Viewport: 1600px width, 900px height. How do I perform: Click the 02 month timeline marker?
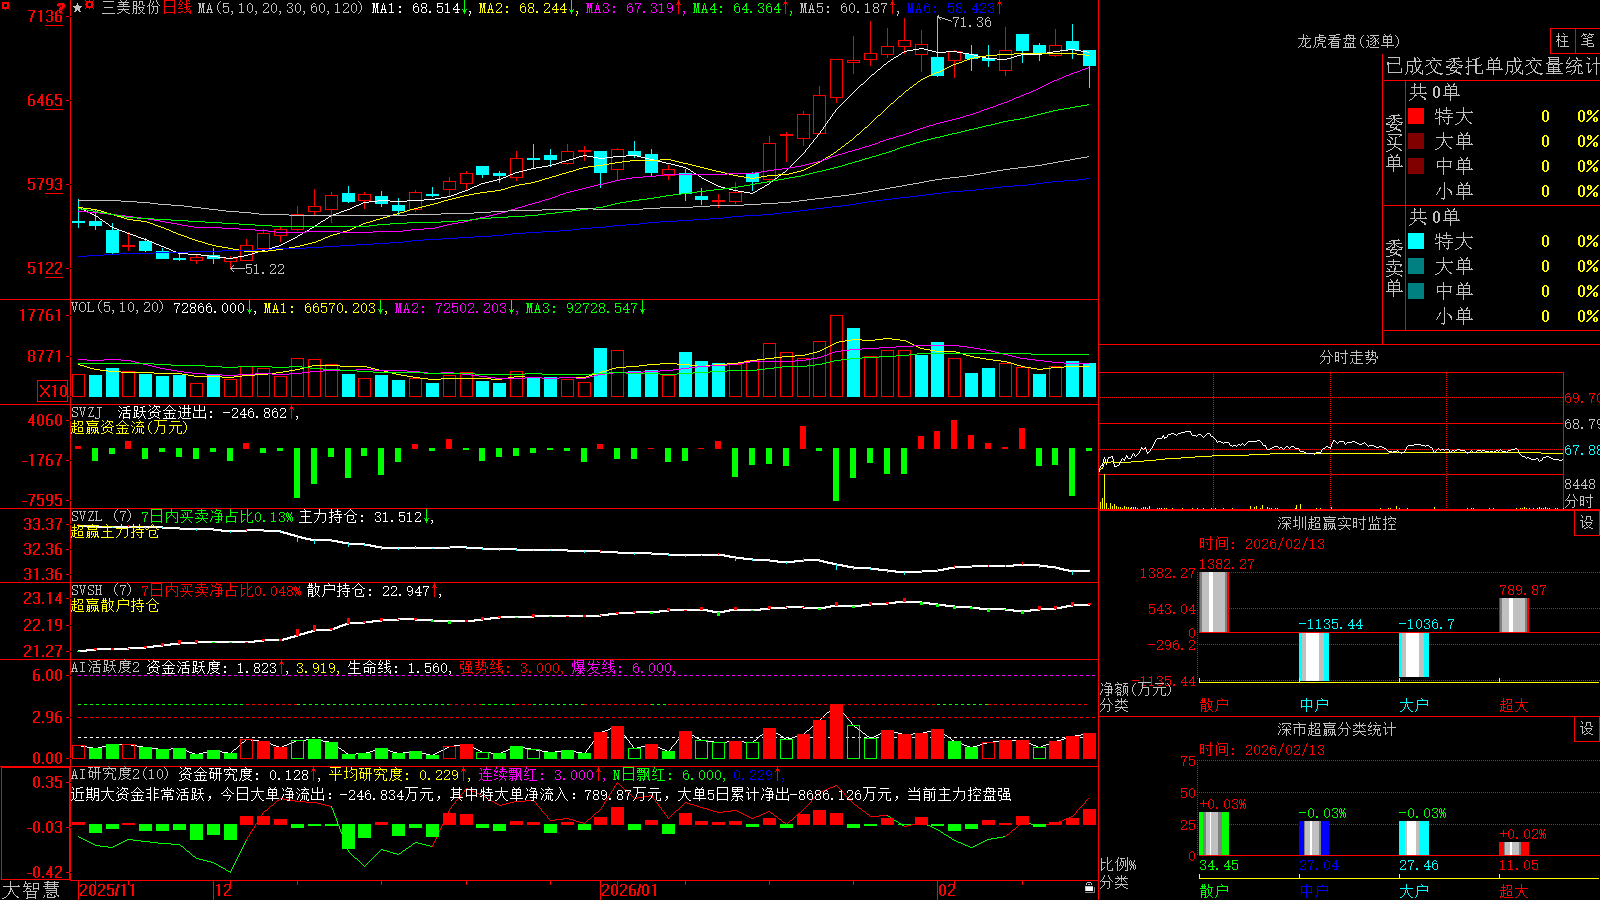[x=947, y=890]
